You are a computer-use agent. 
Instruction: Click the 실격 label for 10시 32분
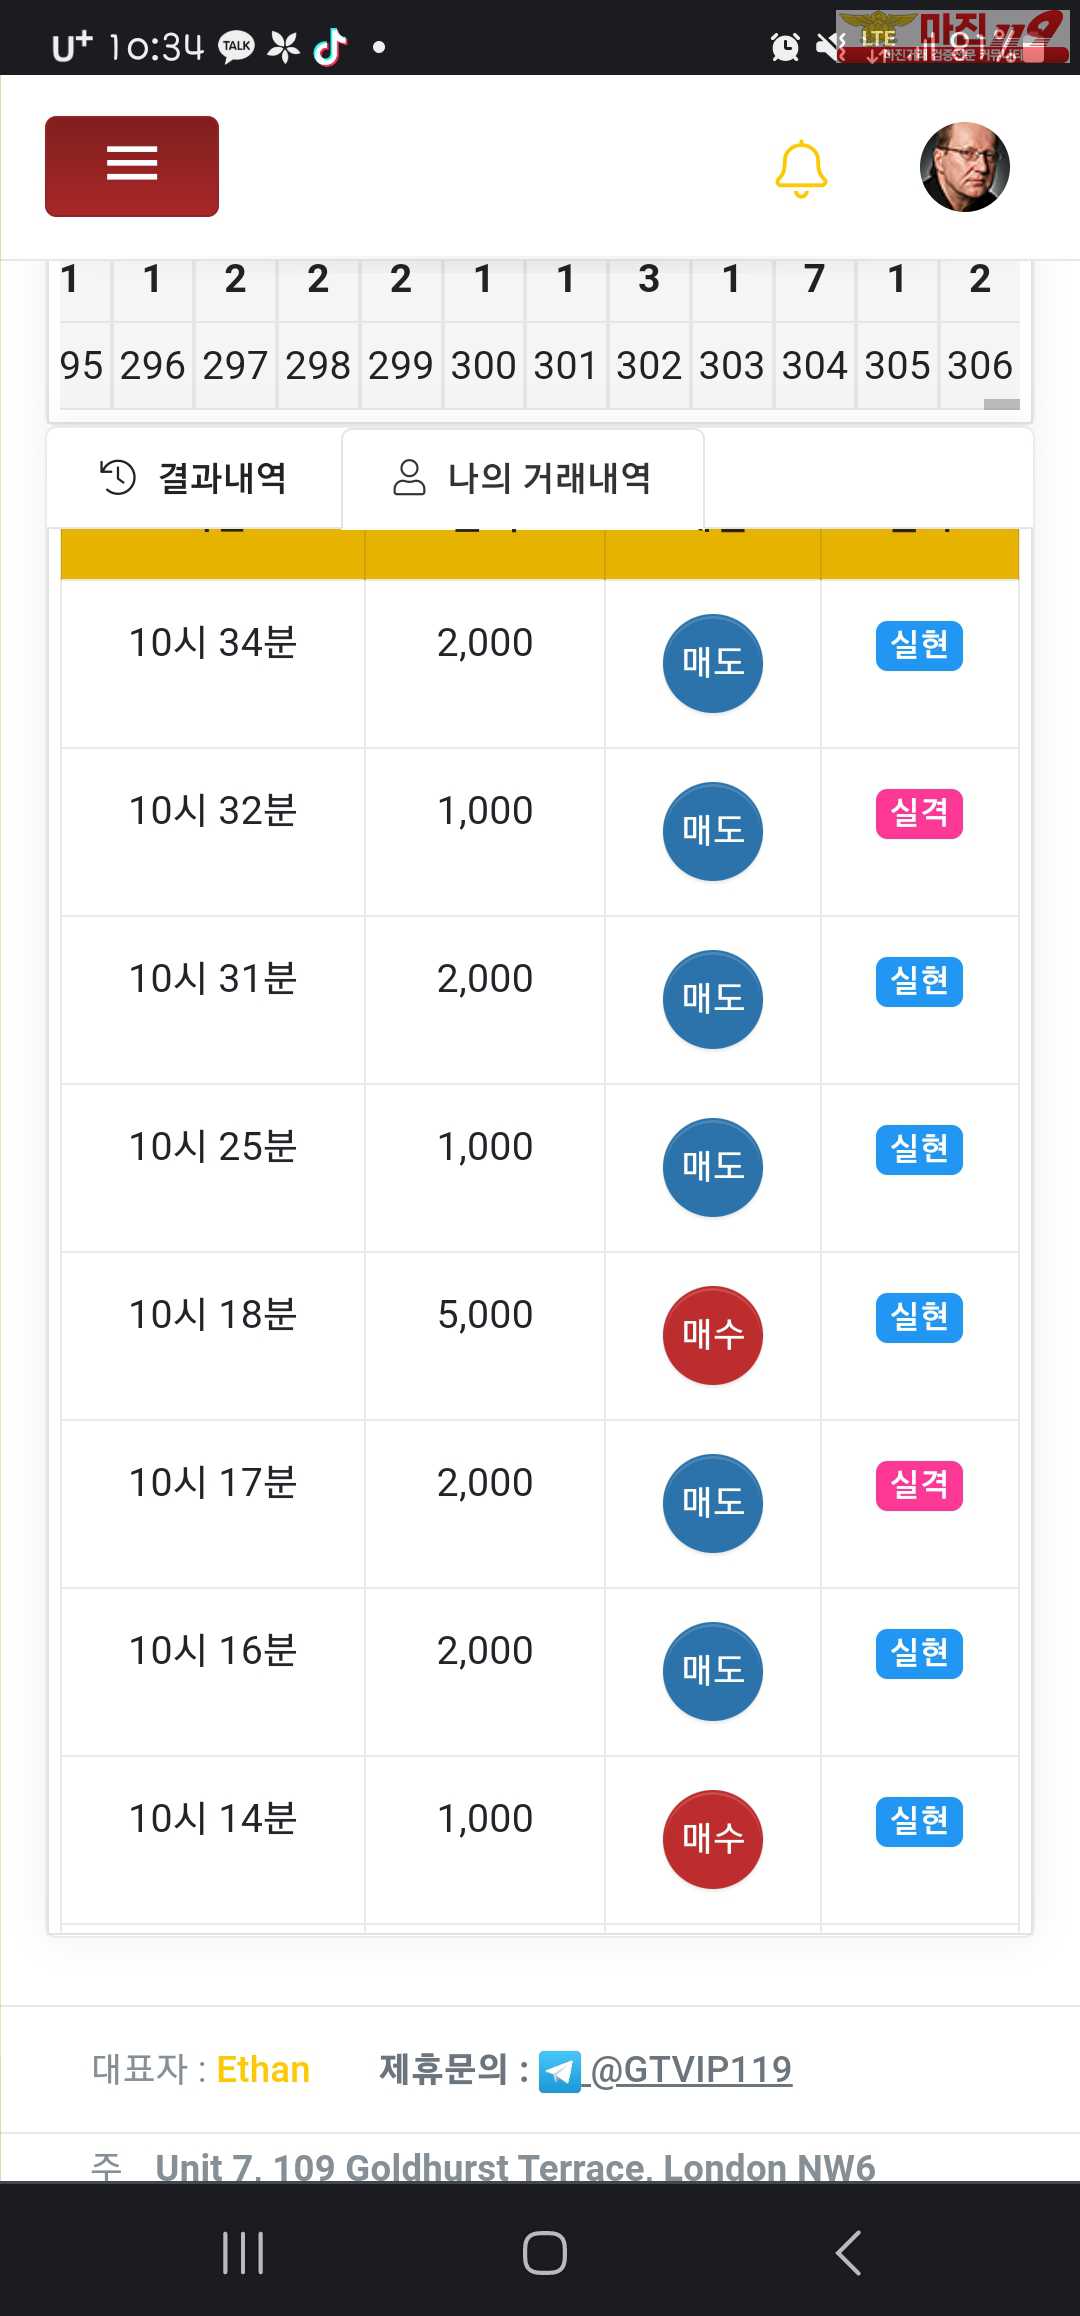(919, 813)
